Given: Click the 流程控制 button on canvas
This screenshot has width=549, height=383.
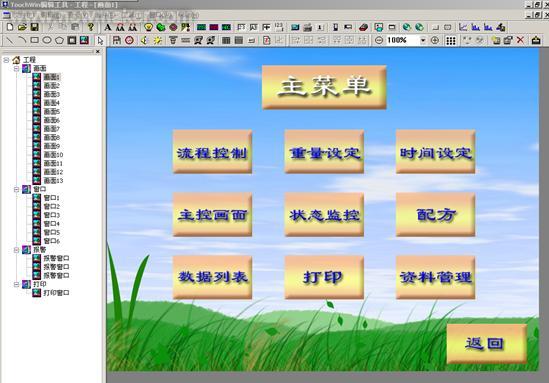Looking at the screenshot, I should pyautogui.click(x=212, y=152).
